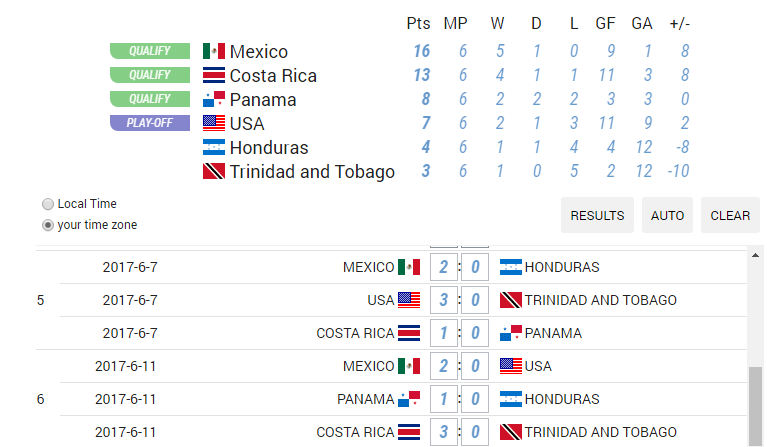
Task: Edit Mexico's score against Honduras
Action: pos(444,267)
